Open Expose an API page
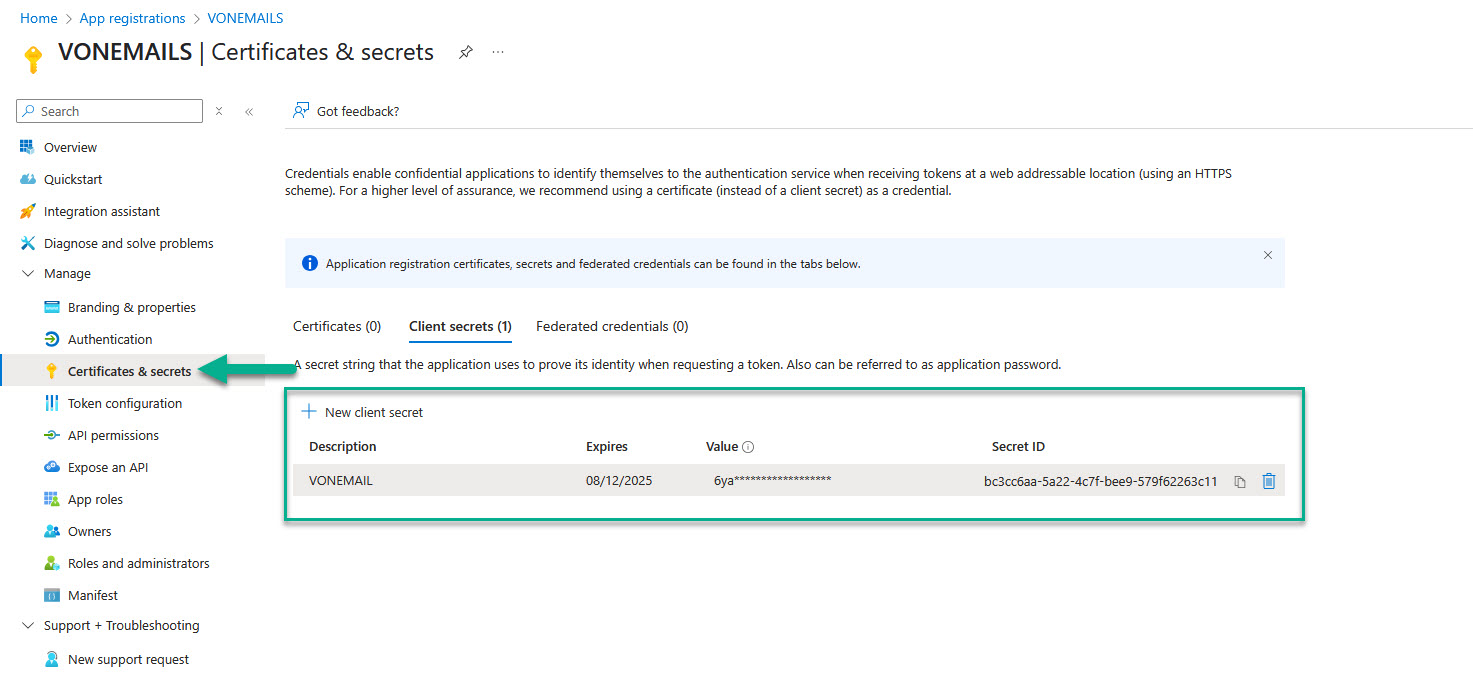1473x688 pixels. [110, 467]
